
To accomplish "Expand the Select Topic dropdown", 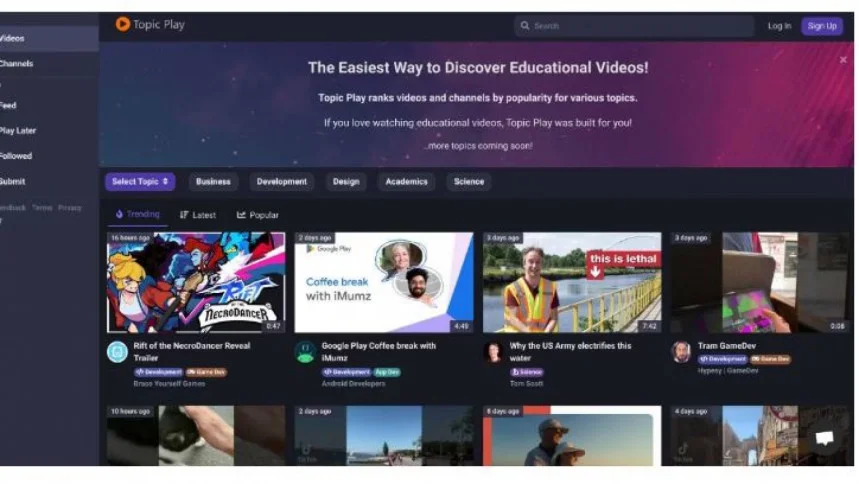I will tap(140, 182).
